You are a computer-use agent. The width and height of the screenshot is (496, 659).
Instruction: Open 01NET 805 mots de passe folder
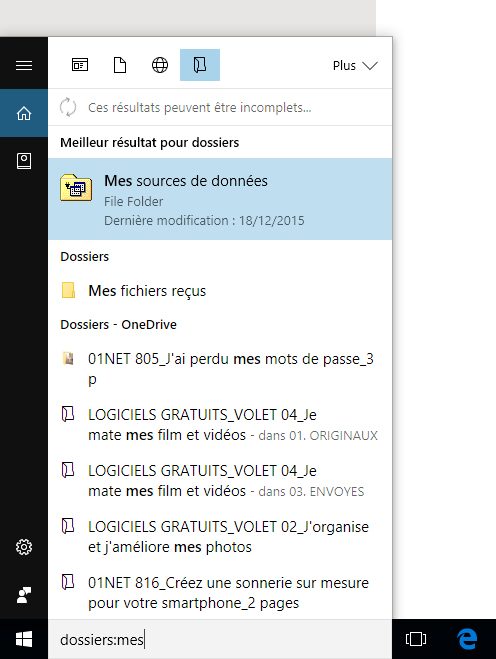pos(220,369)
